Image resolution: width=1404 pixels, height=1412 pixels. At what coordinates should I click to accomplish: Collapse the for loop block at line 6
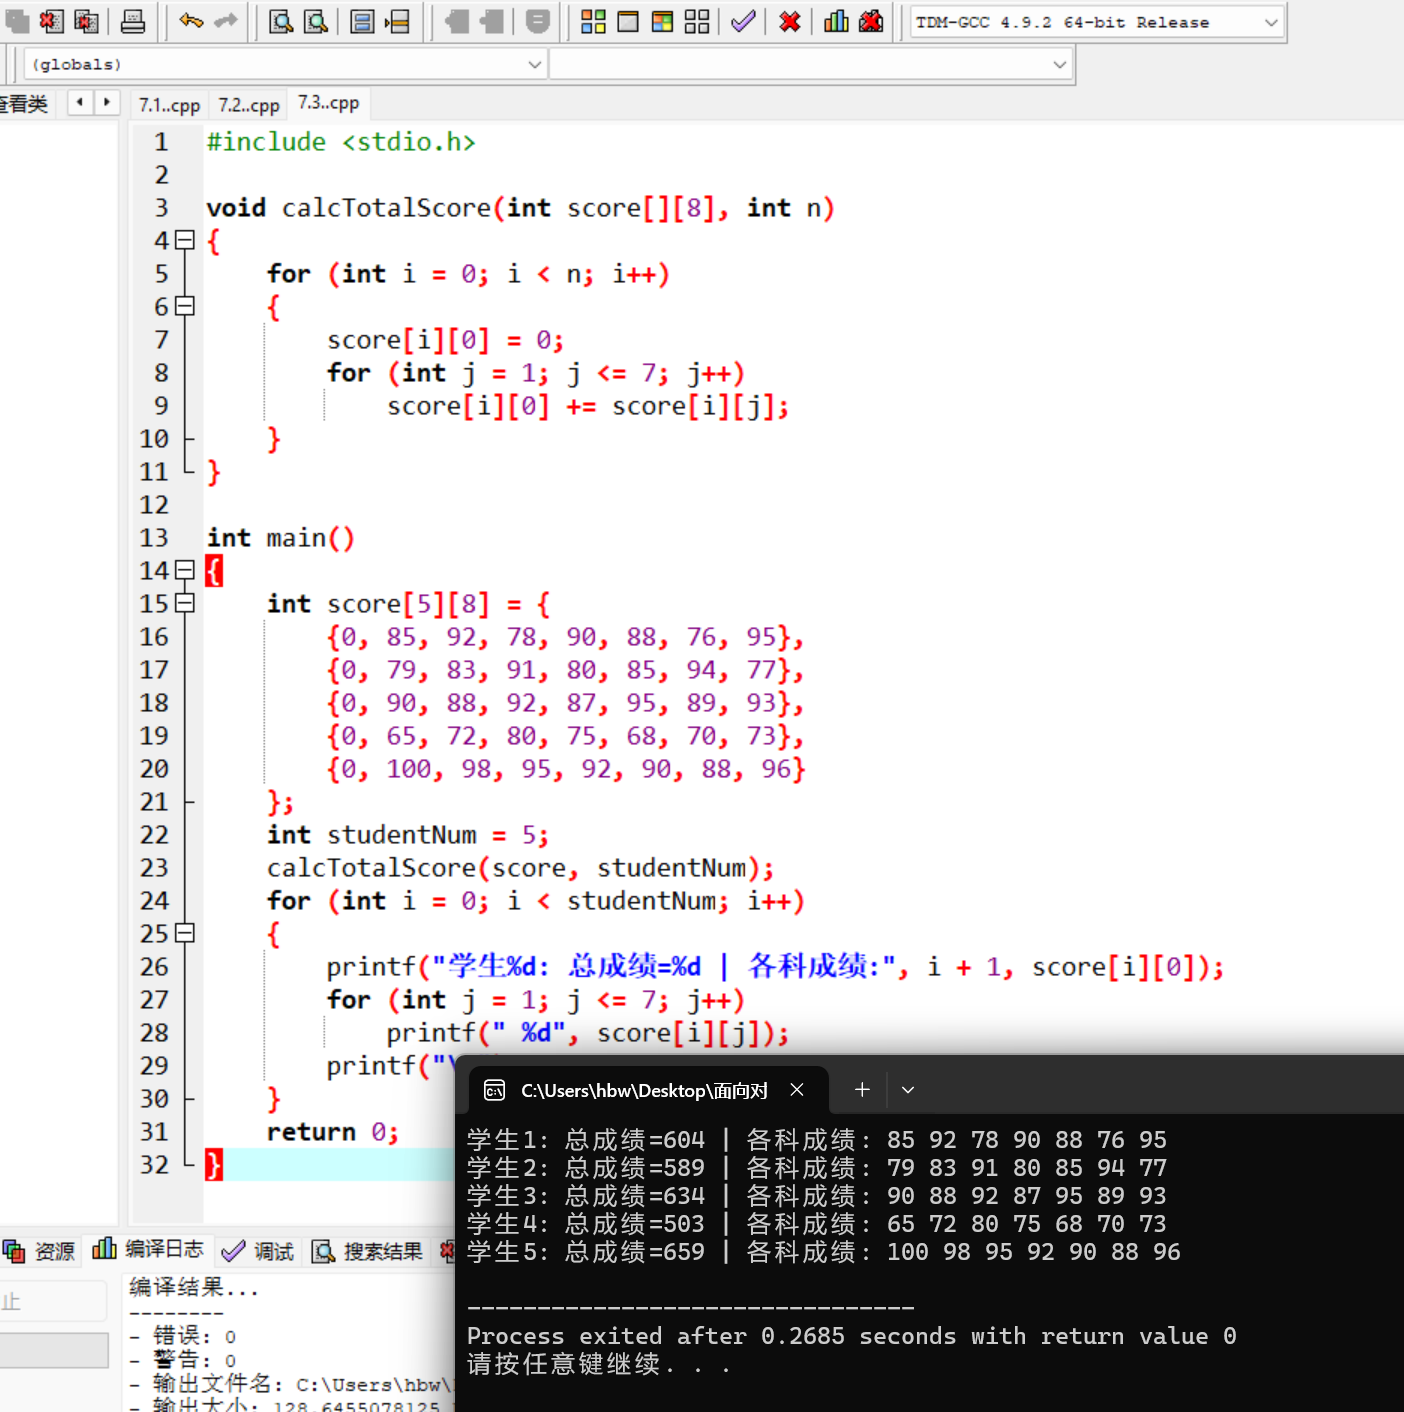pyautogui.click(x=184, y=306)
